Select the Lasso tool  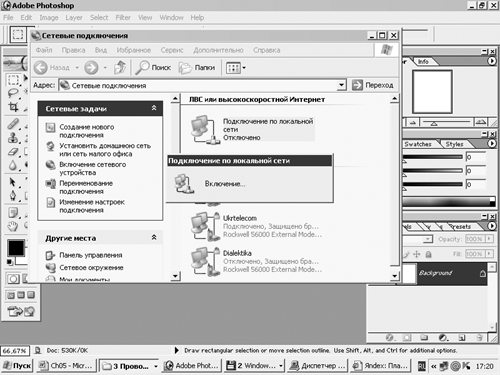(13, 94)
